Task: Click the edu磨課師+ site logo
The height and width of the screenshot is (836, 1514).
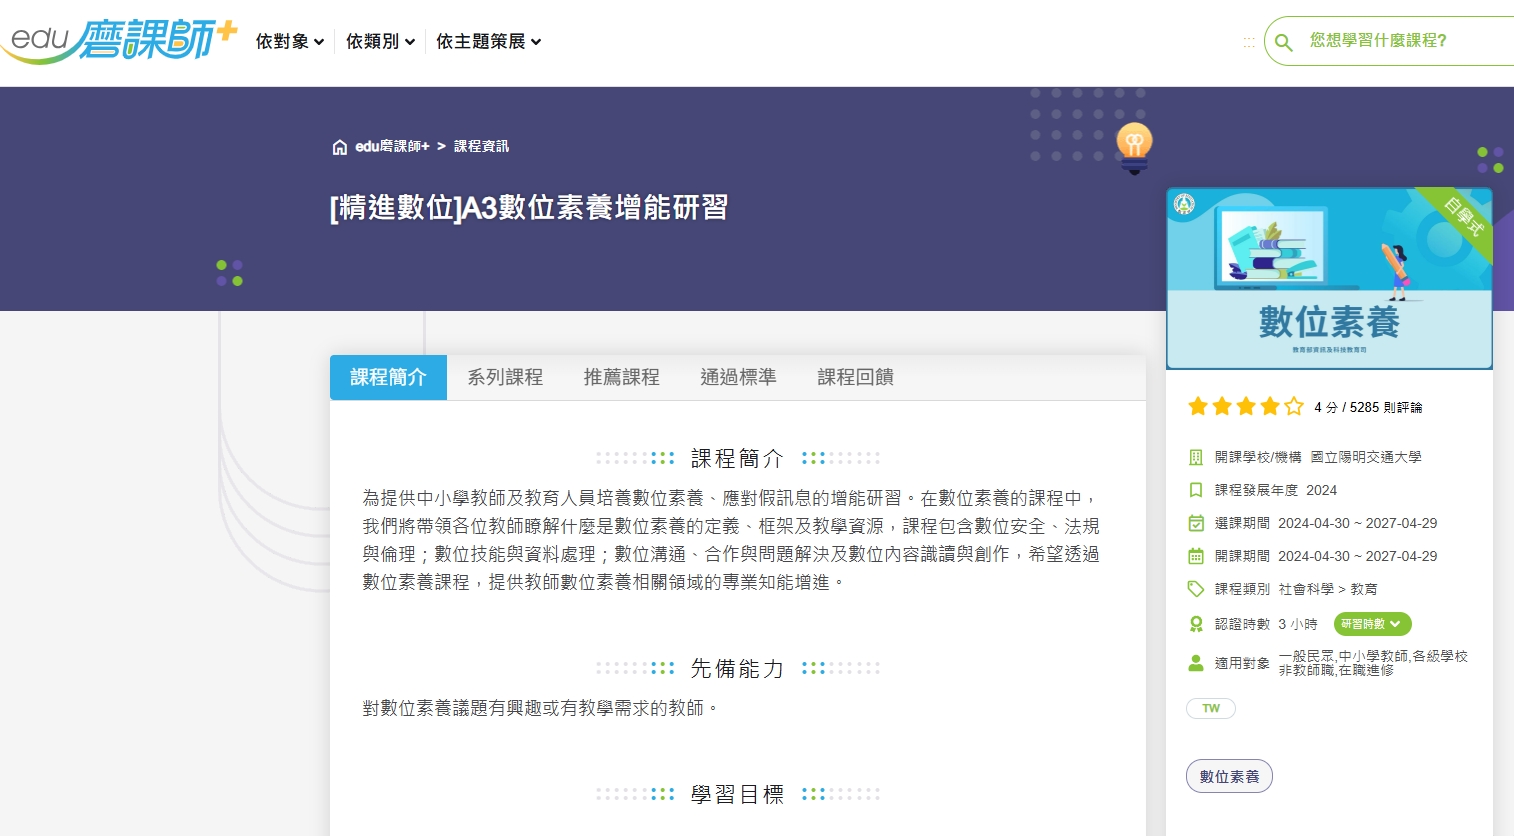Action: coord(120,40)
